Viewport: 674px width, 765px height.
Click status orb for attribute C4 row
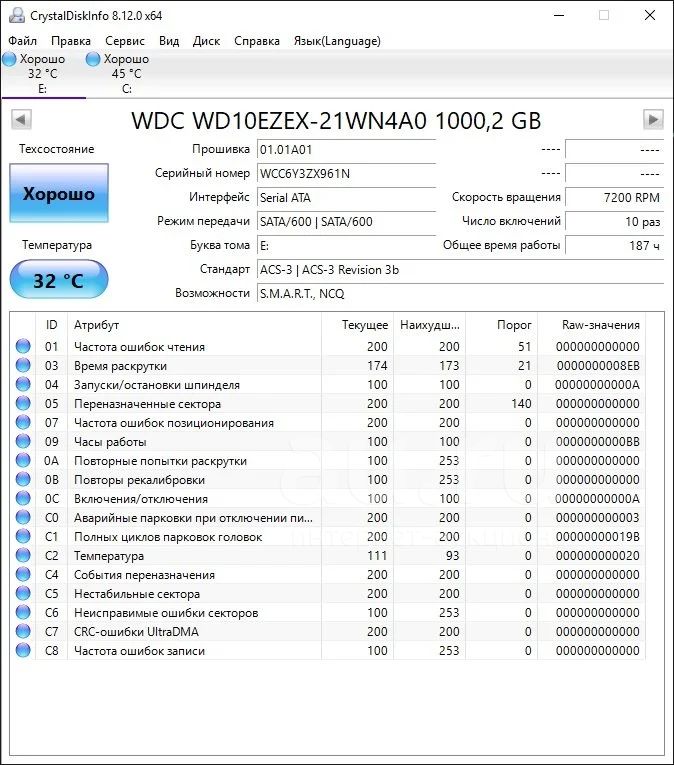tap(23, 575)
